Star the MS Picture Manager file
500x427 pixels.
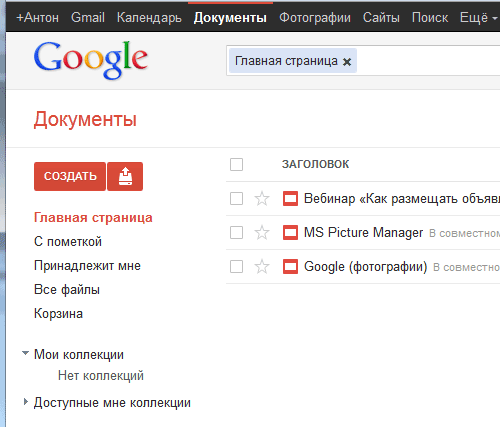[262, 233]
